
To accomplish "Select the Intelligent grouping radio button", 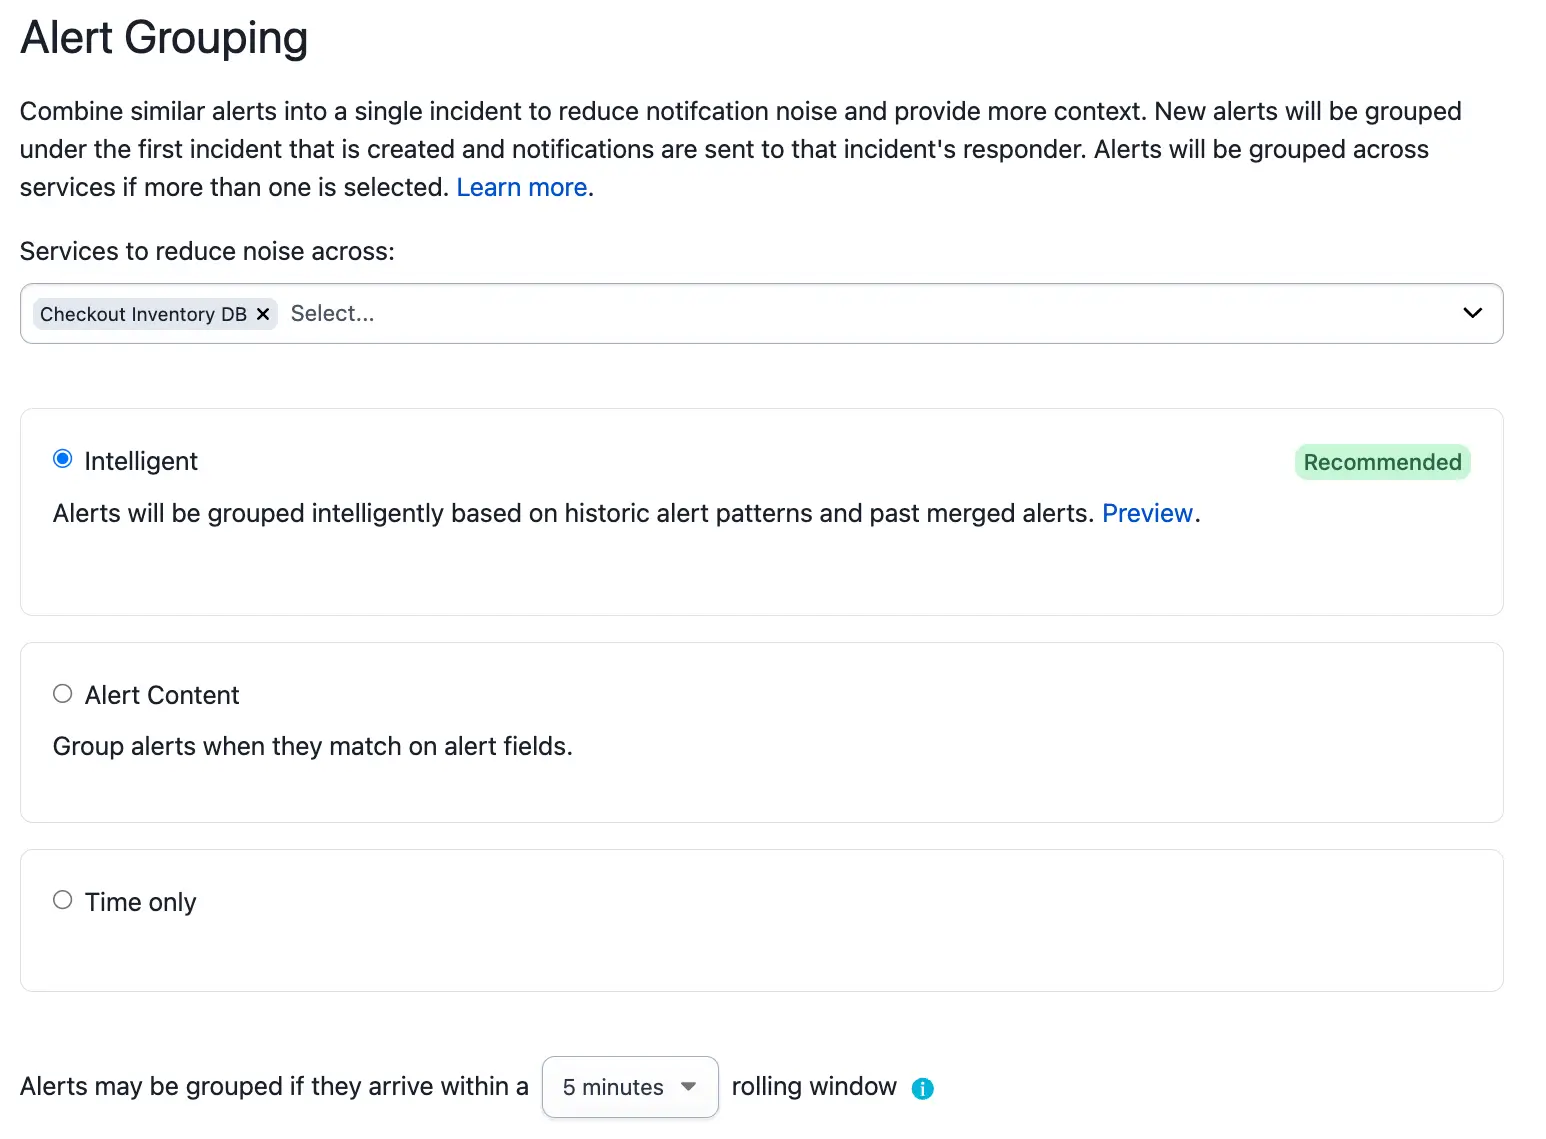I will click(x=63, y=459).
